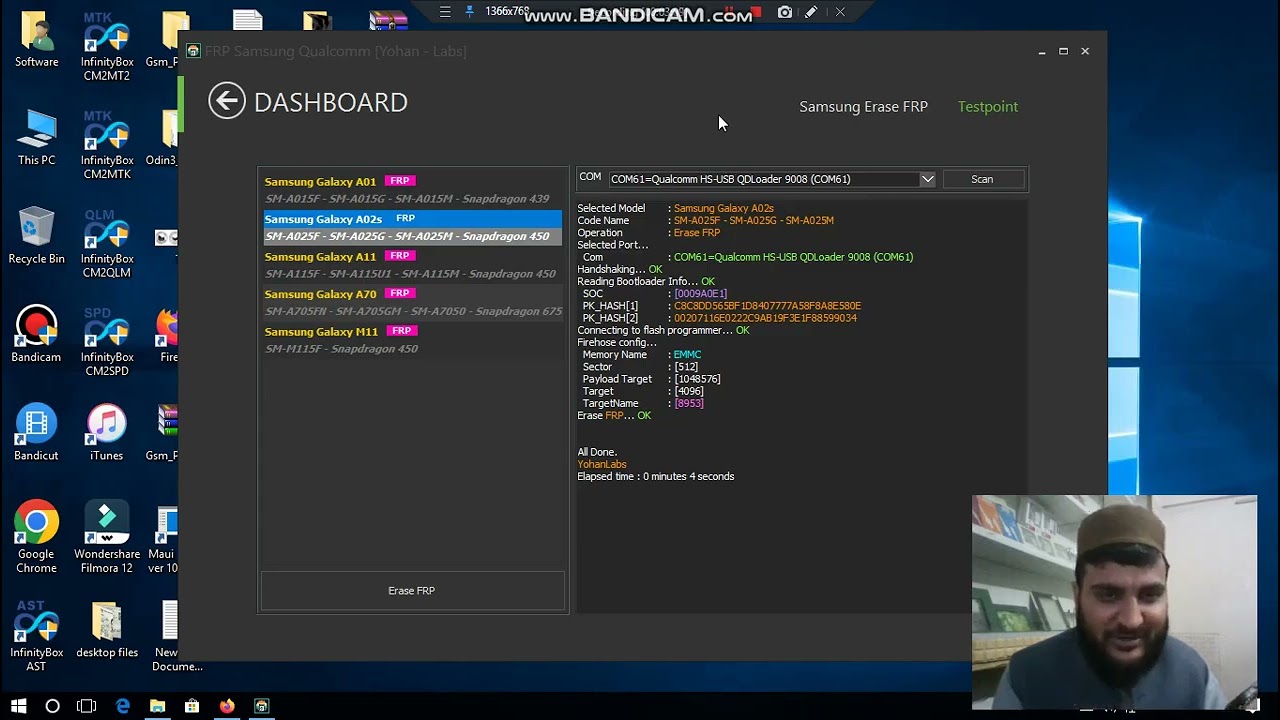1280x720 pixels.
Task: Click the Payload Target value [1048576]
Action: coord(697,379)
